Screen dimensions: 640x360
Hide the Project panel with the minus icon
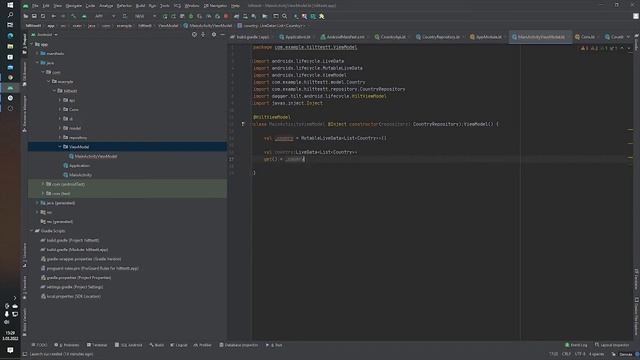[222, 35]
